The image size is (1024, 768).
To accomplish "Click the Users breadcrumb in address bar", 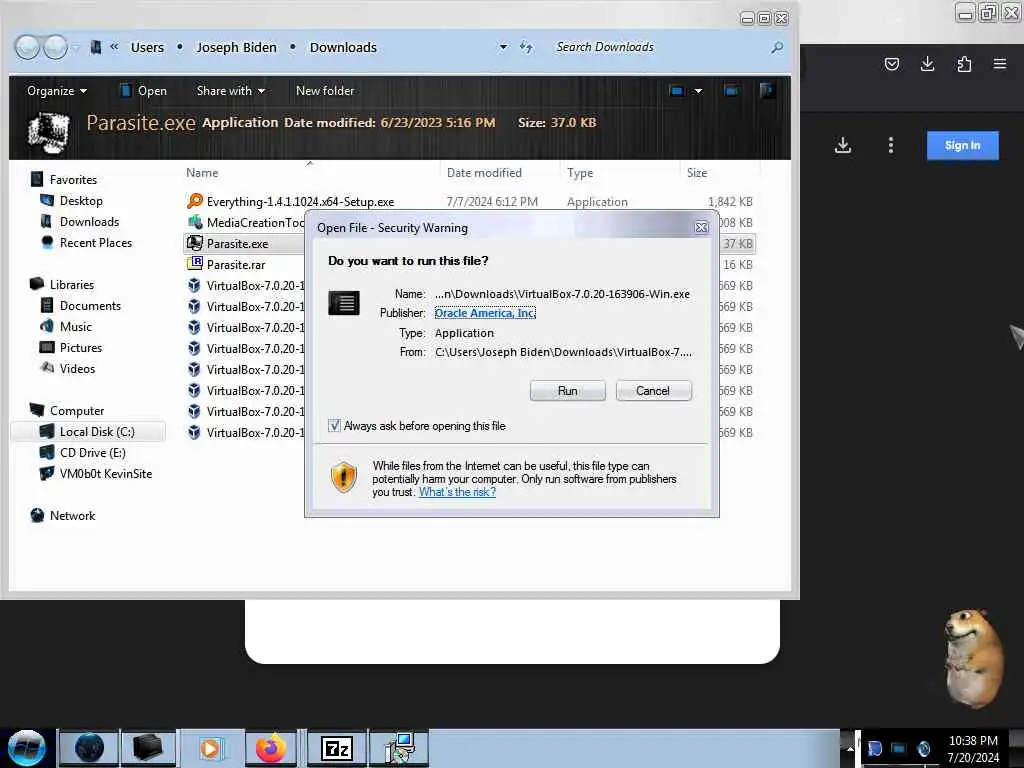I will [x=147, y=48].
